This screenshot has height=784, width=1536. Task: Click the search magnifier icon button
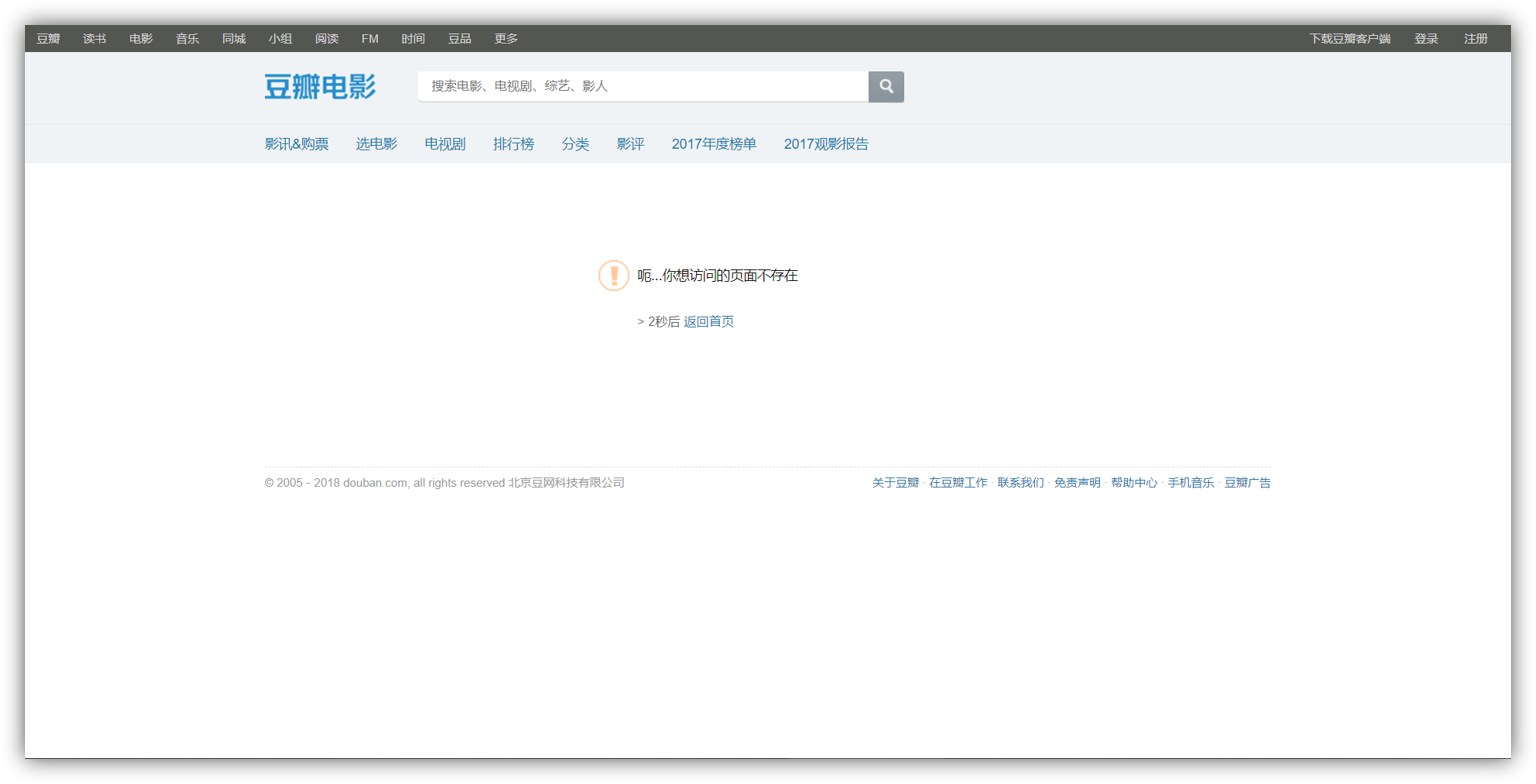click(x=886, y=86)
